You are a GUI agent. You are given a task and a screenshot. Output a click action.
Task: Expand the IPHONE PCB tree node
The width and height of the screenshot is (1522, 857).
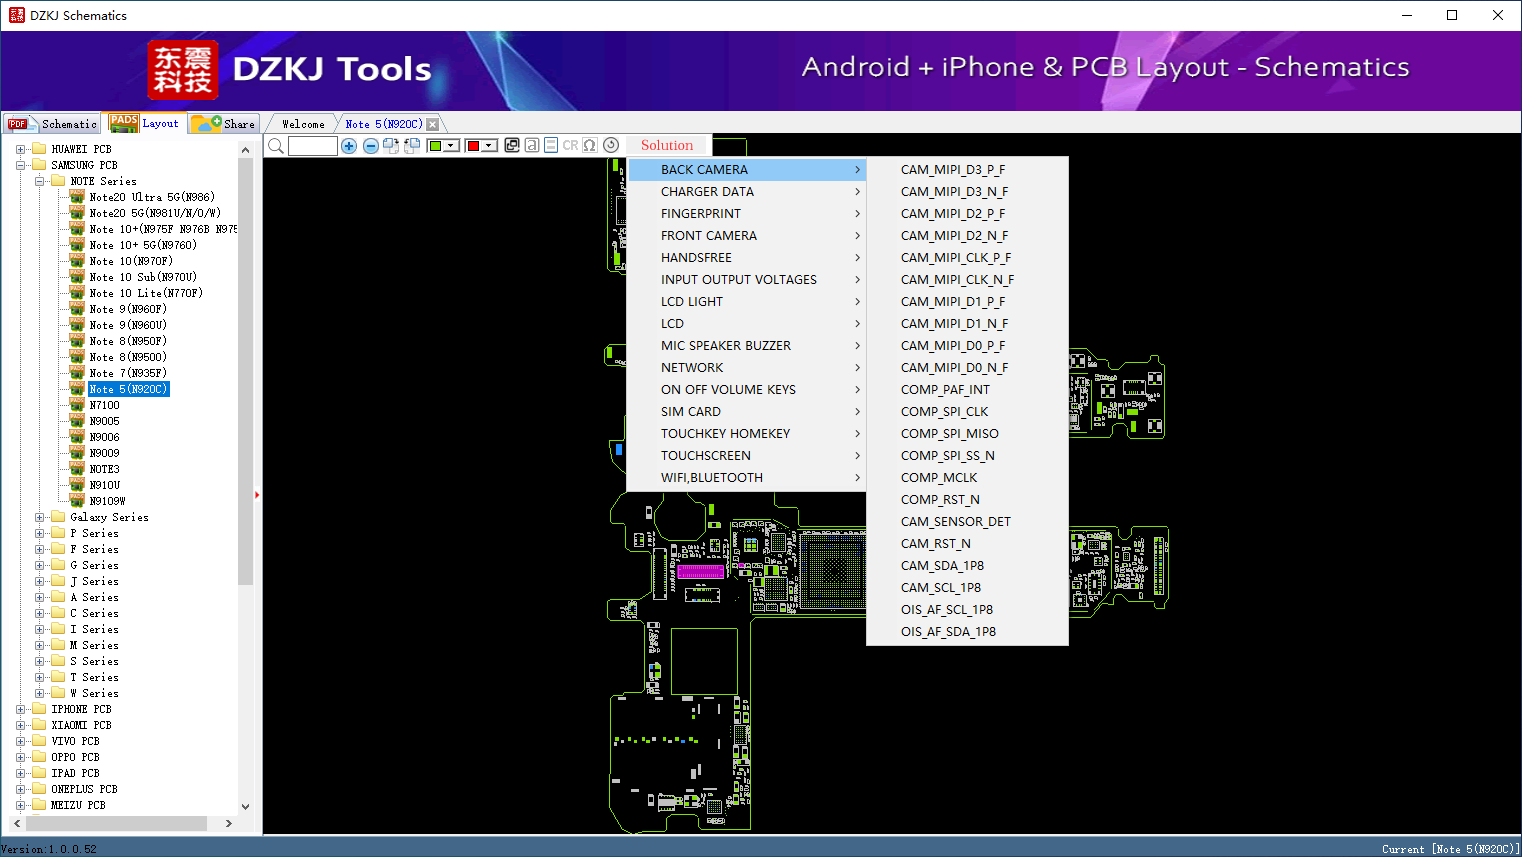tap(20, 709)
